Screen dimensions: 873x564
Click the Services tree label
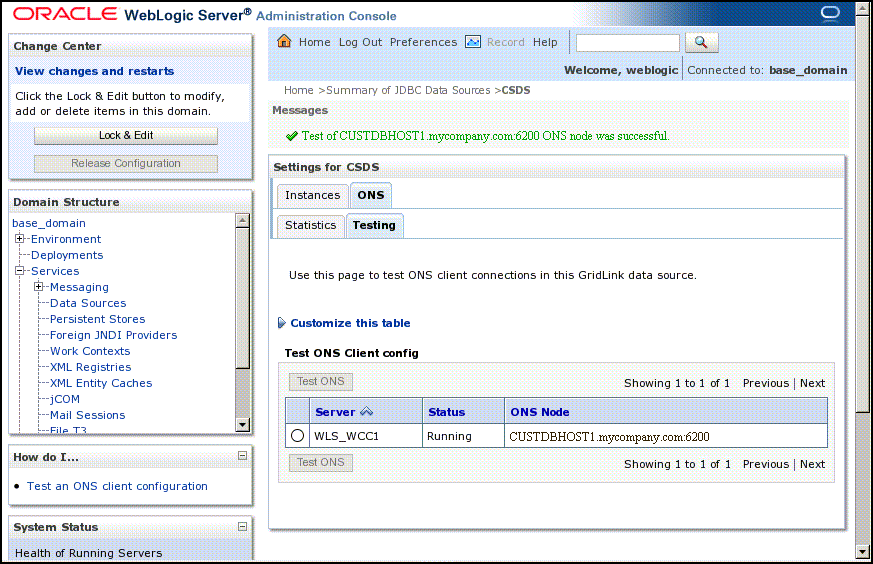point(55,271)
